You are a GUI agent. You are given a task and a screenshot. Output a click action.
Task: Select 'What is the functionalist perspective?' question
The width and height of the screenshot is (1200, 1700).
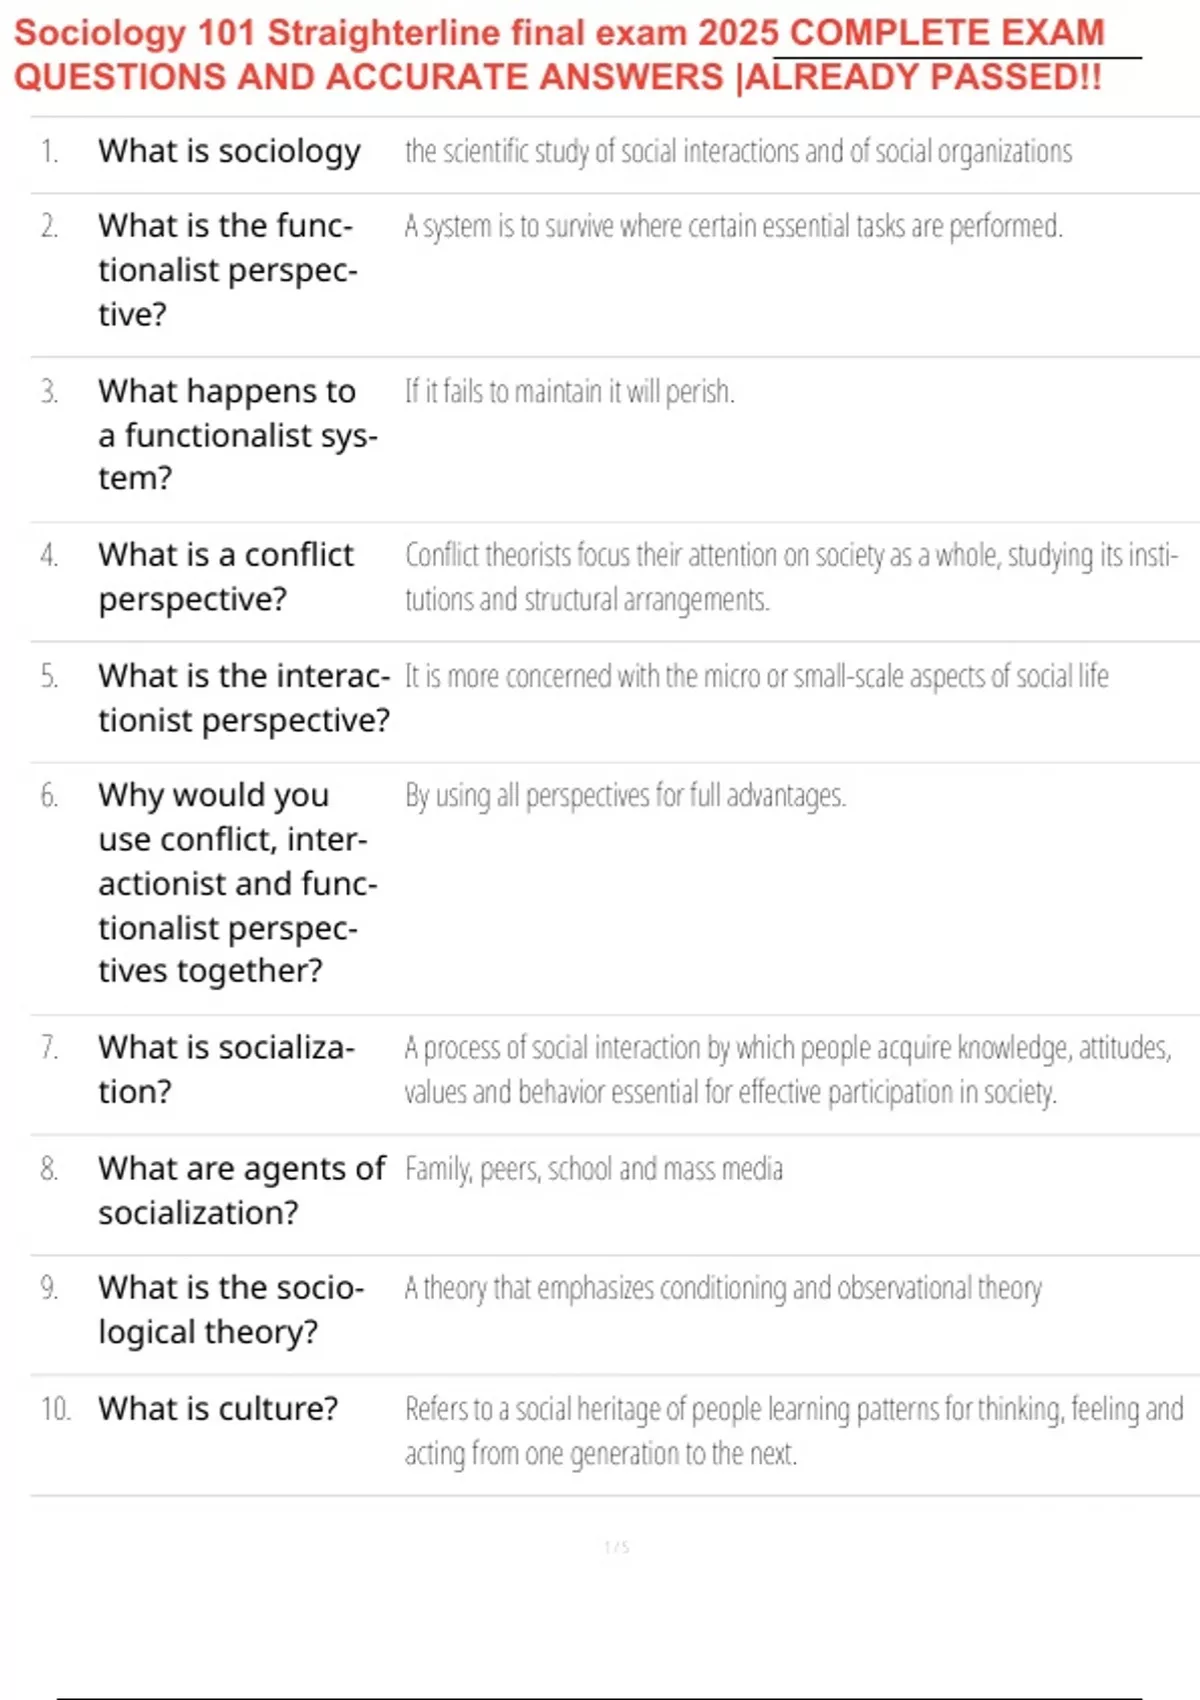(228, 270)
